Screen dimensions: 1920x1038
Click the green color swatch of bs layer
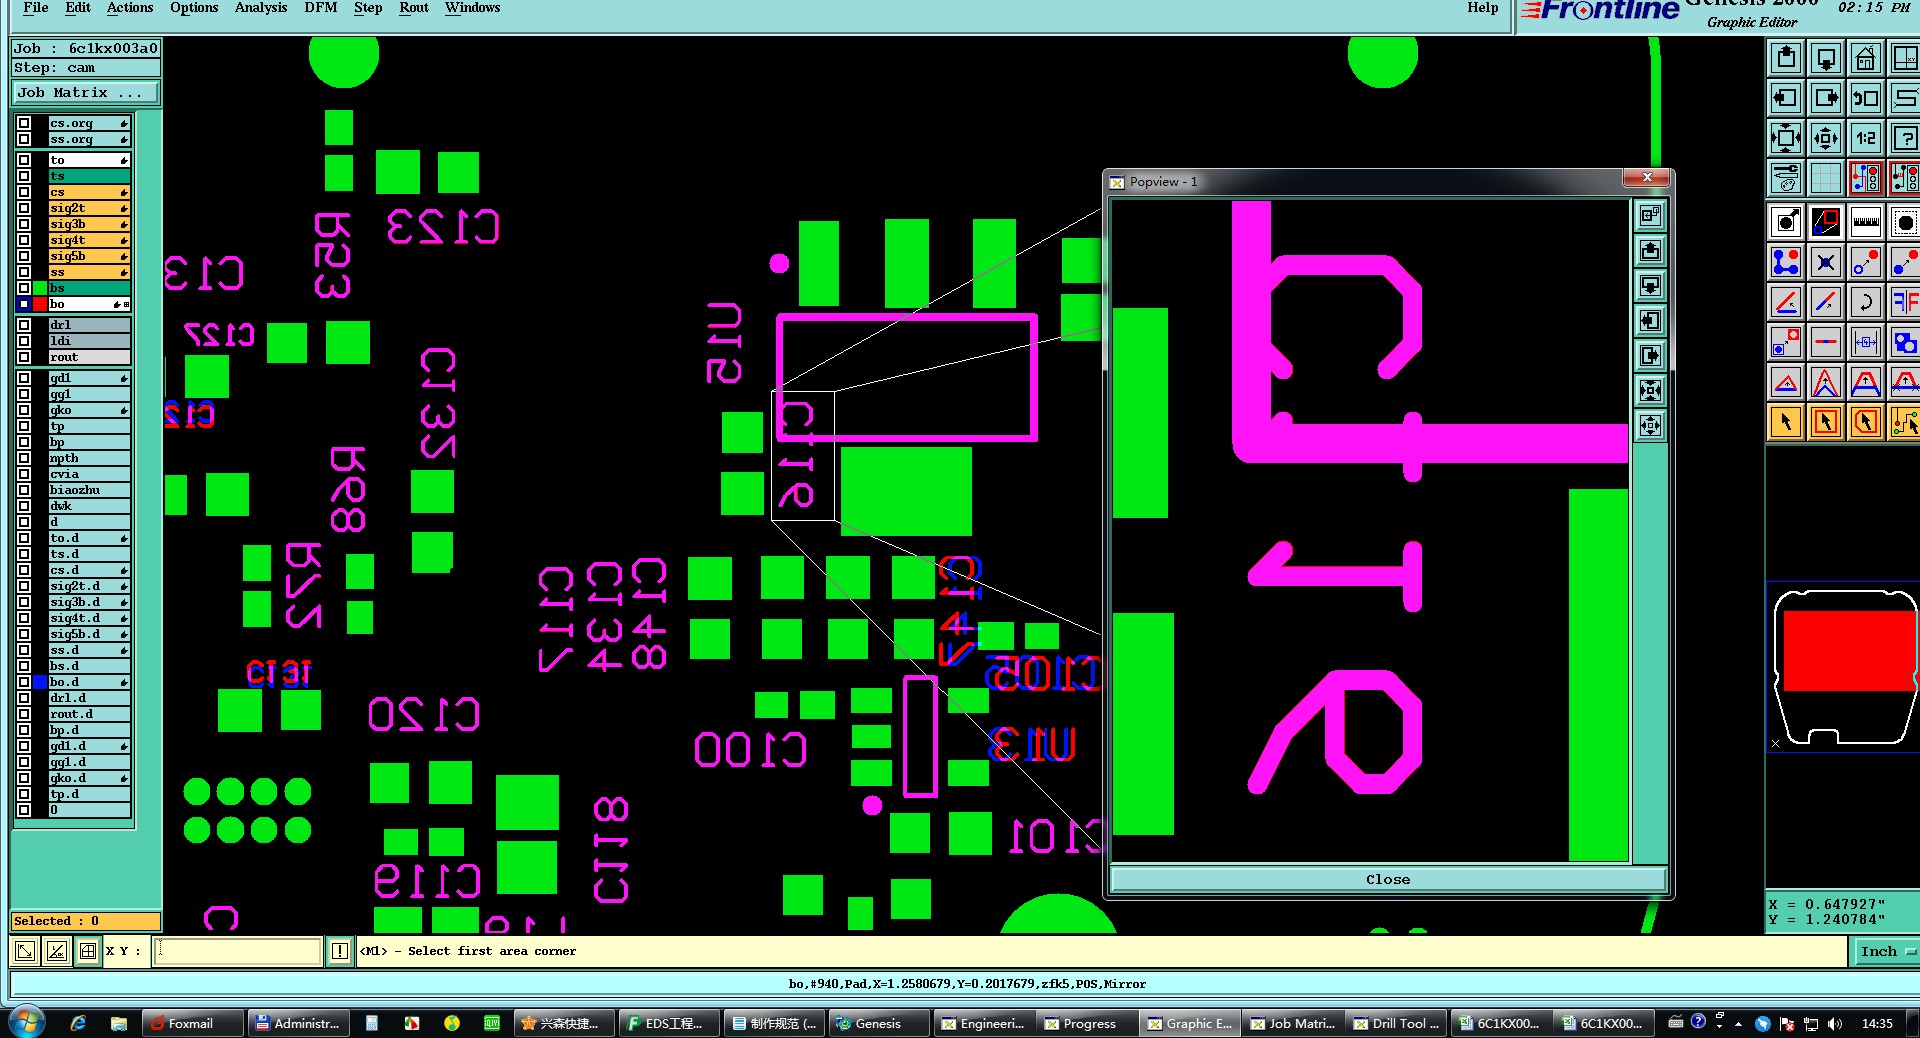coord(40,288)
